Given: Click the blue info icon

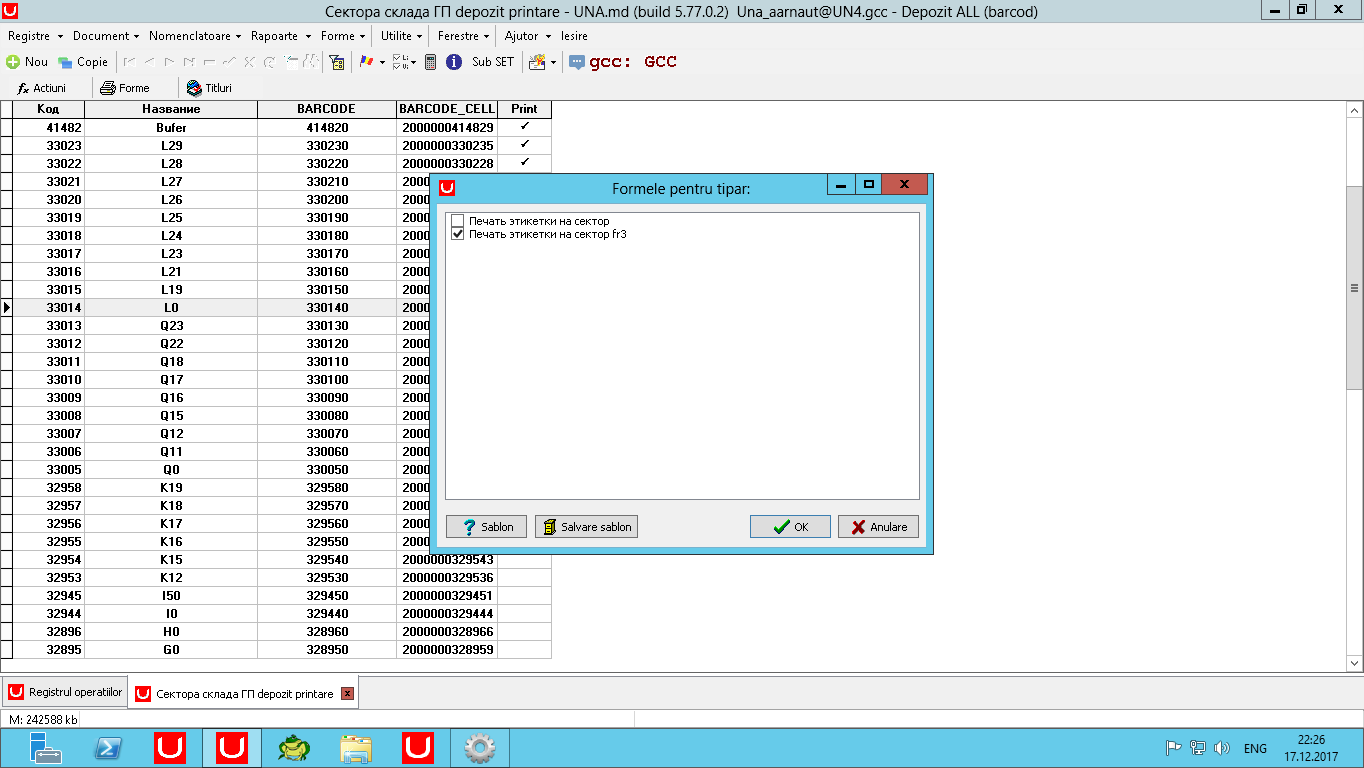Looking at the screenshot, I should tap(453, 62).
